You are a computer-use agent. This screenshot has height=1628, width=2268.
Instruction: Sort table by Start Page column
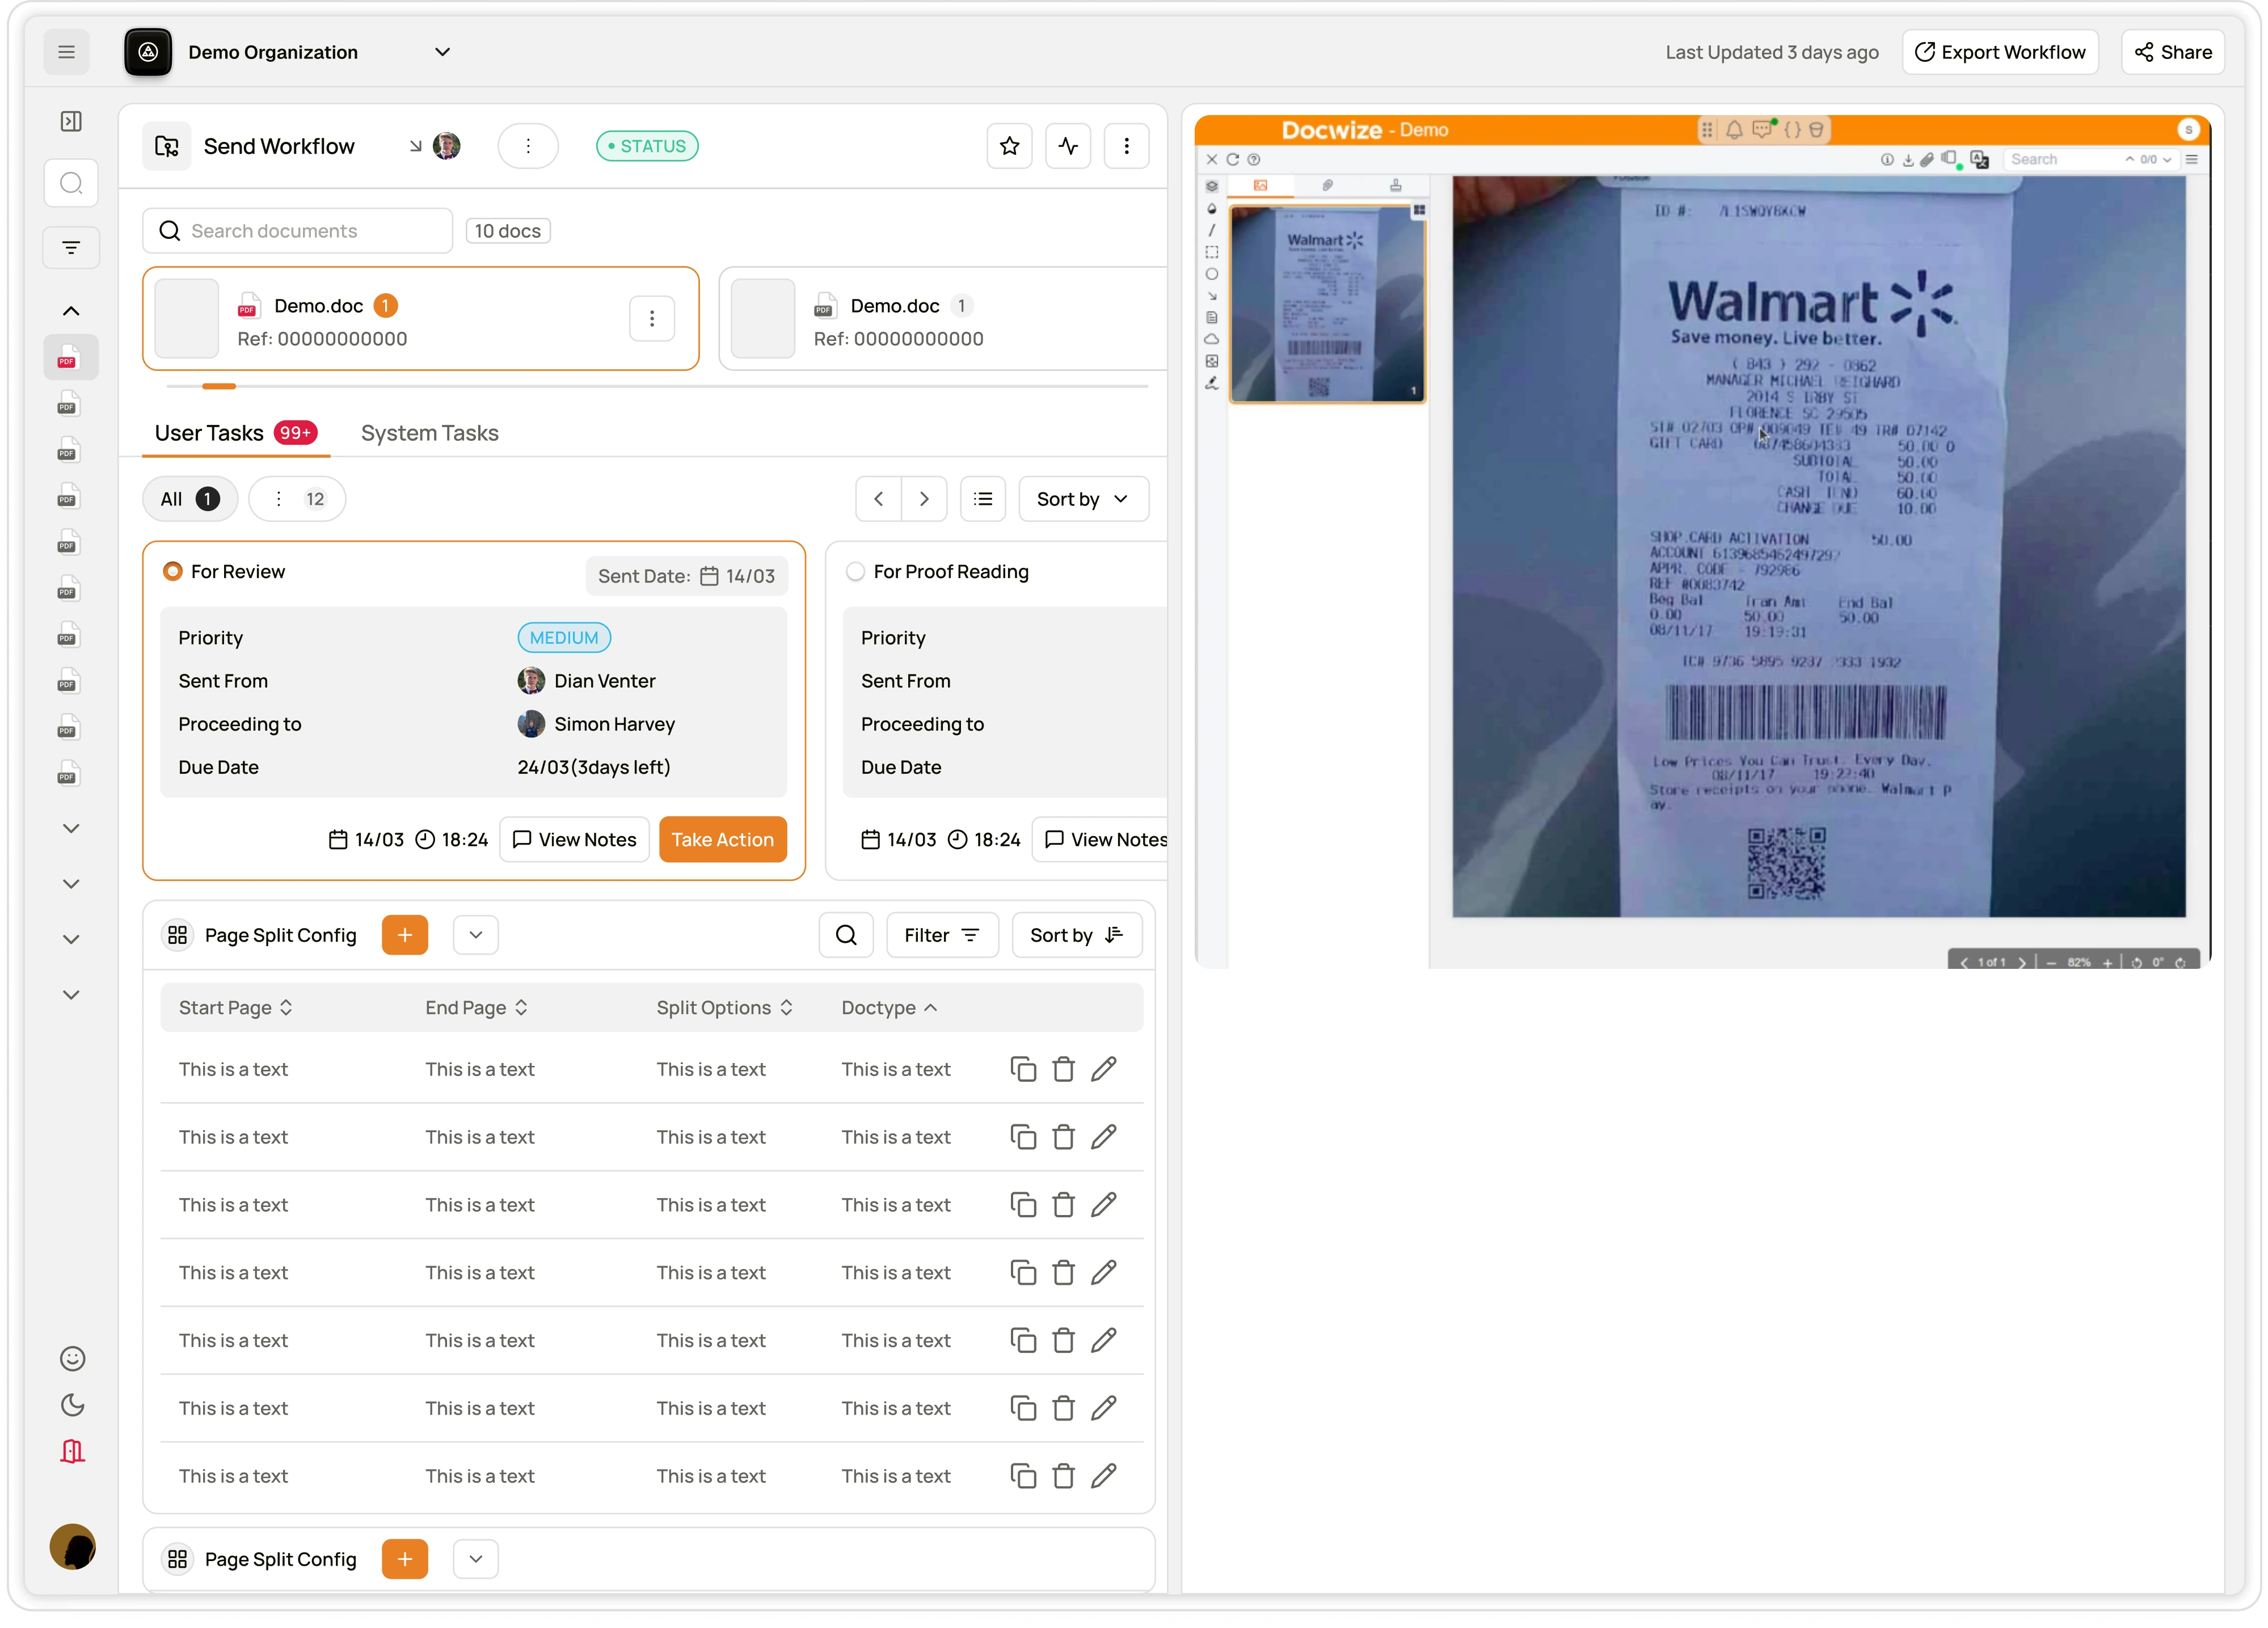[x=236, y=1008]
